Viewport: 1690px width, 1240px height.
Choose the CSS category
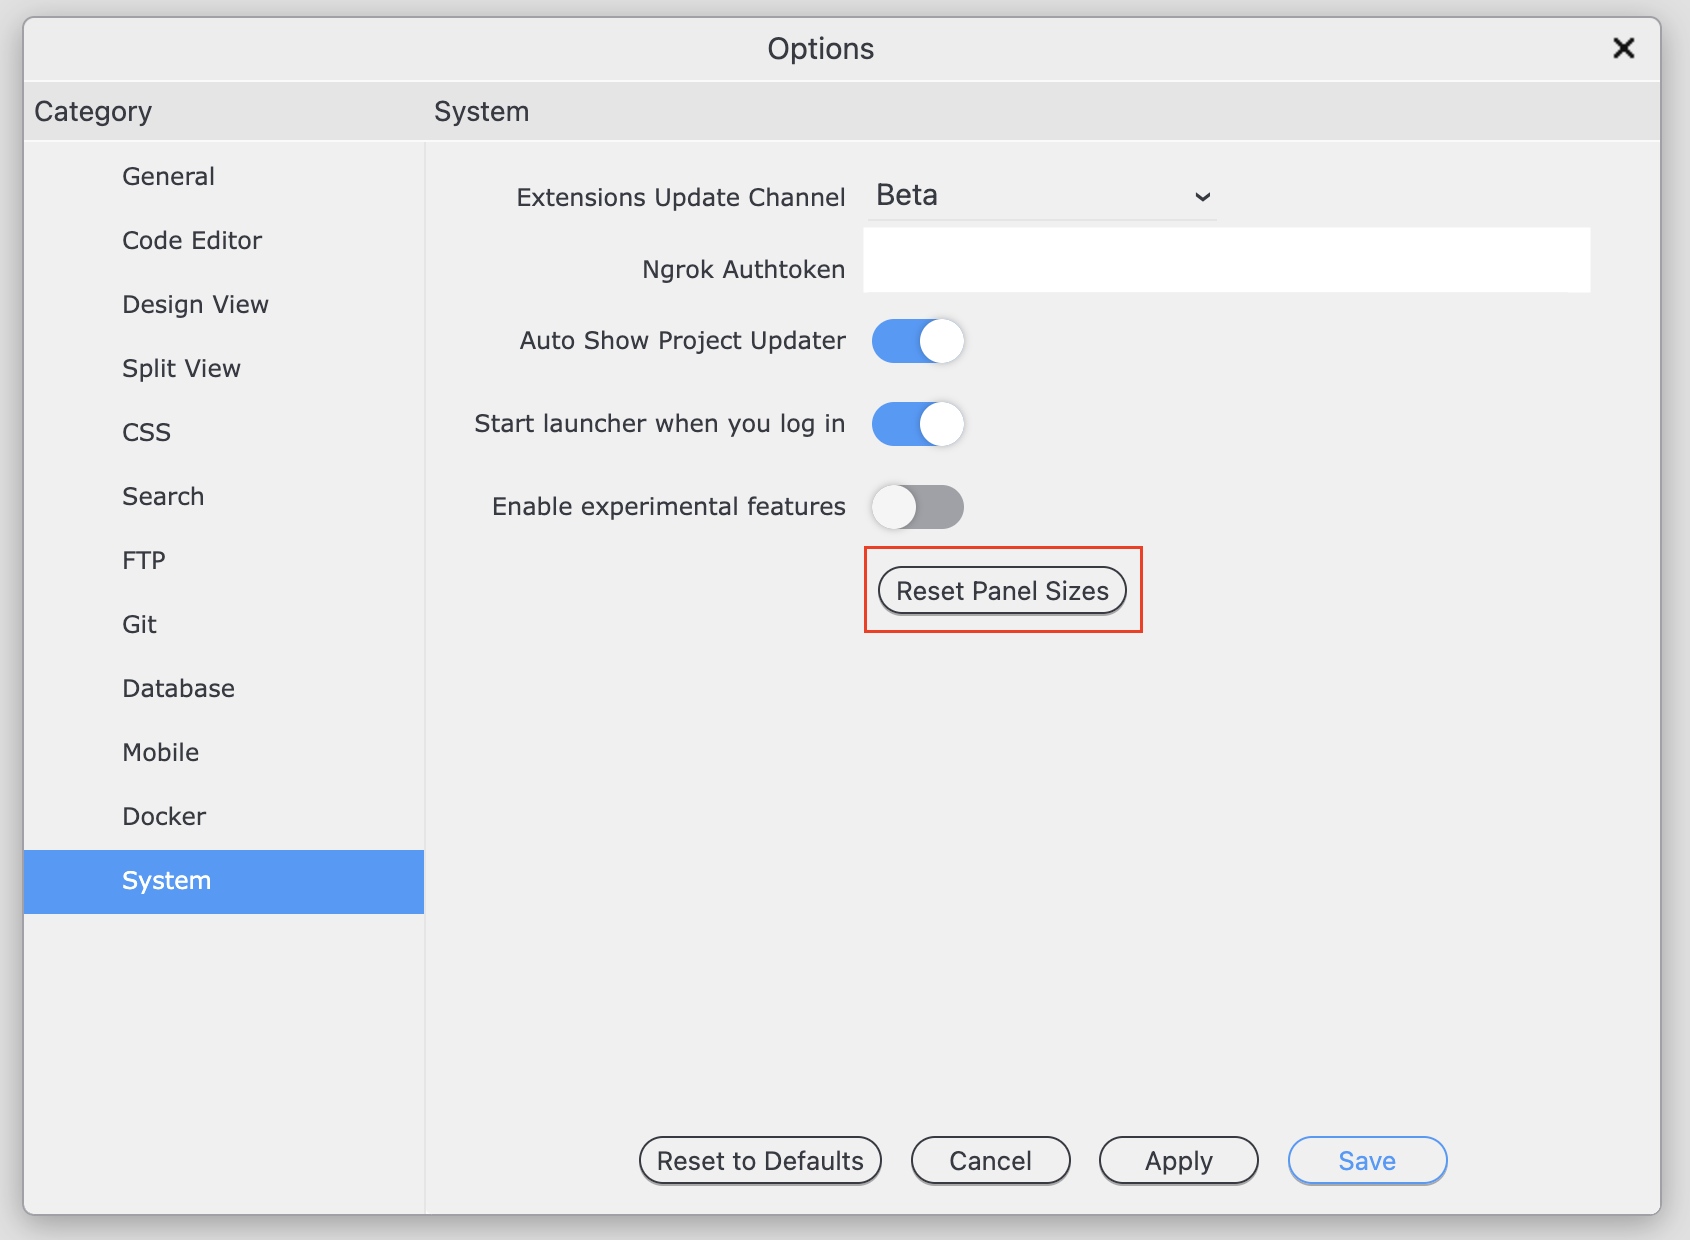coord(146,433)
